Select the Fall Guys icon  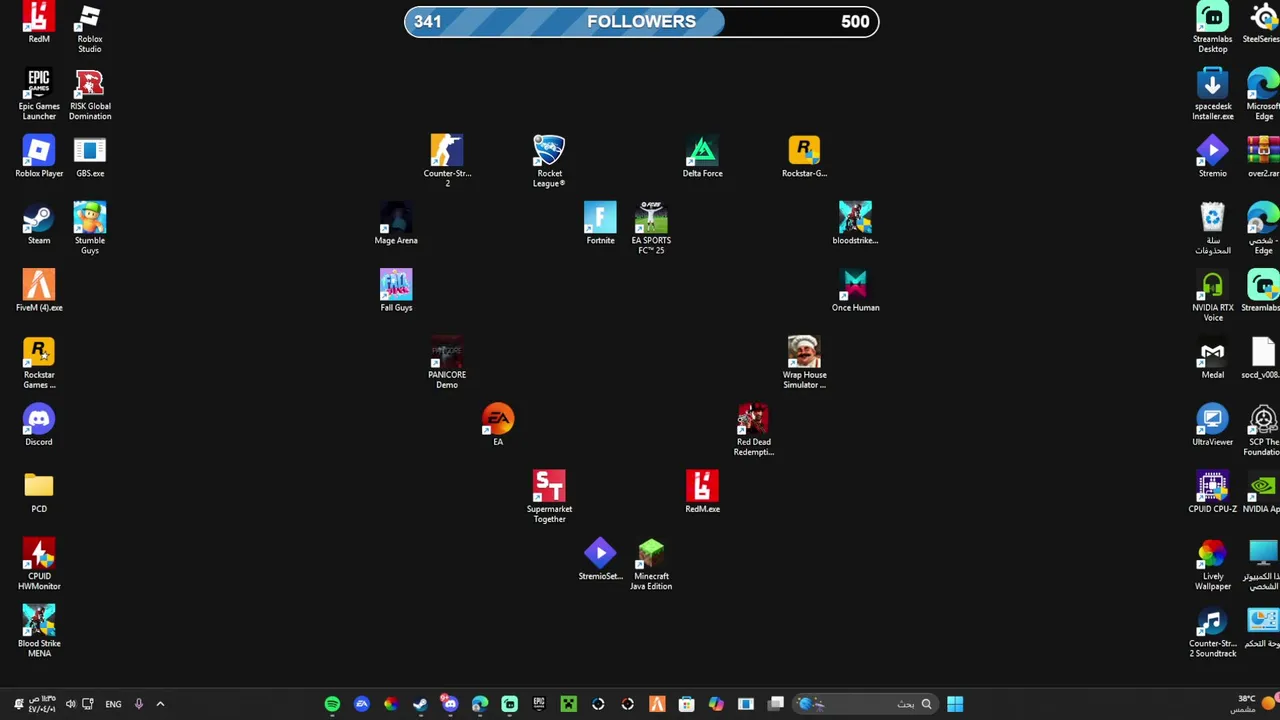[396, 291]
